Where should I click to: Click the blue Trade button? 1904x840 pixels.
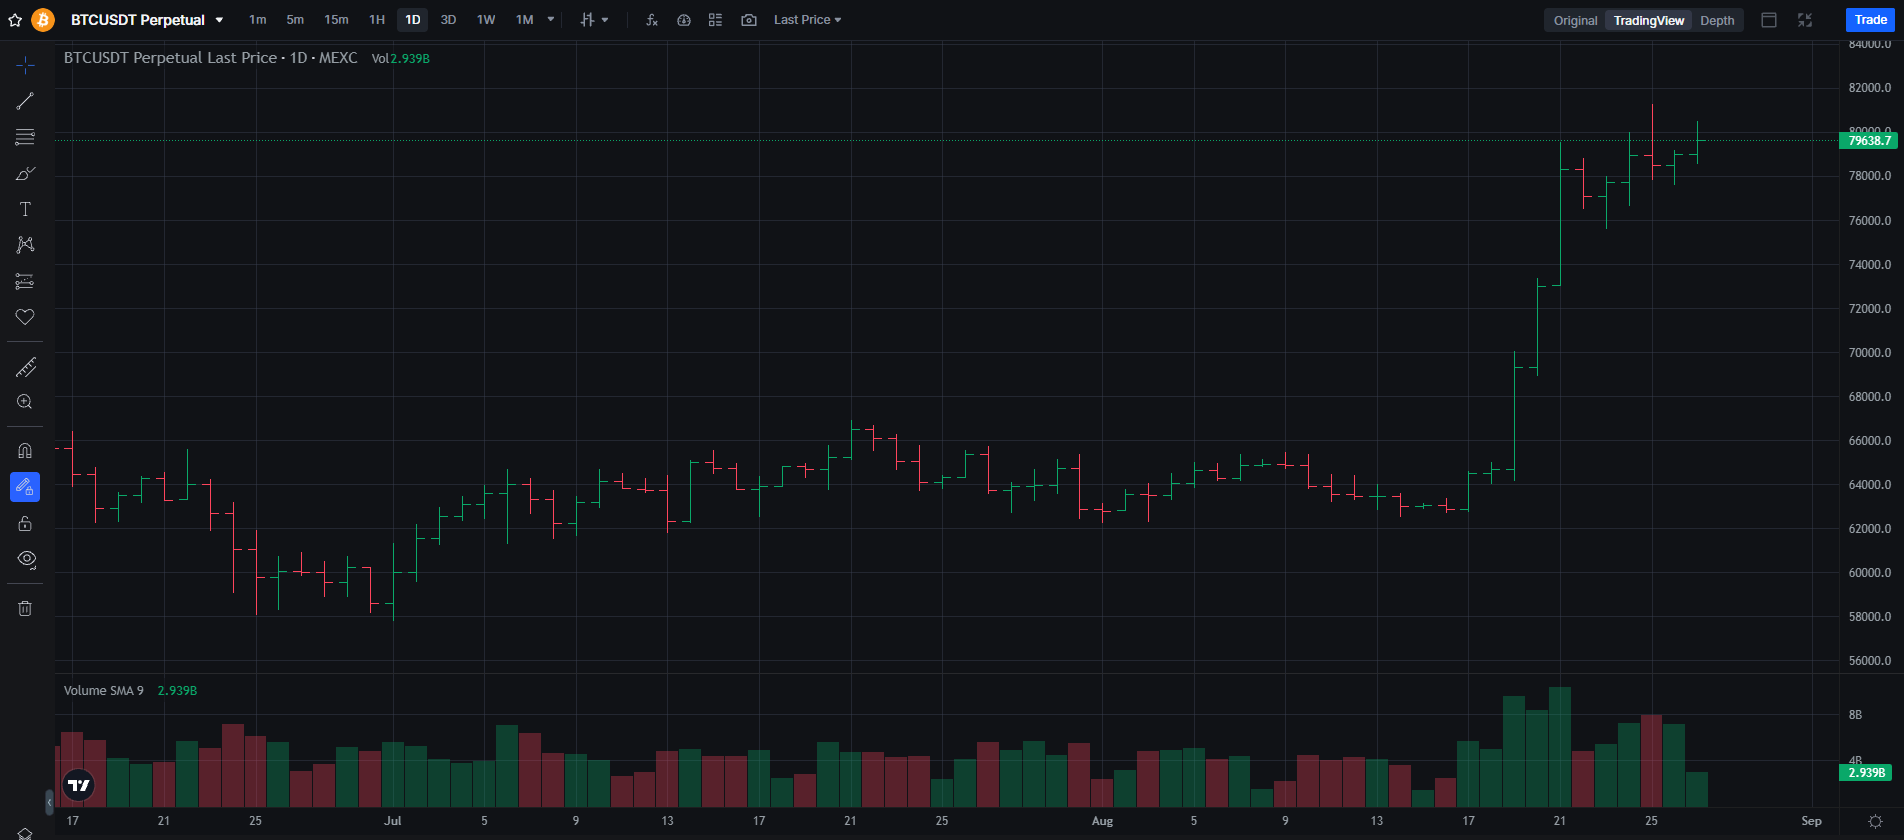(x=1870, y=20)
